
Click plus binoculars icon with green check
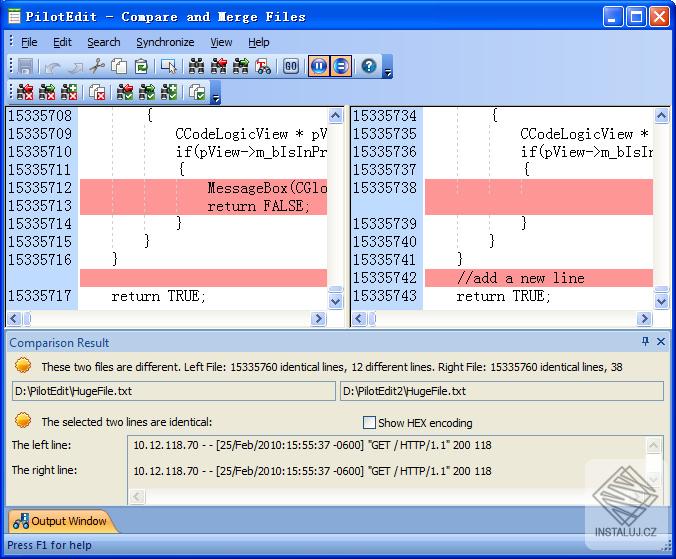click(169, 92)
